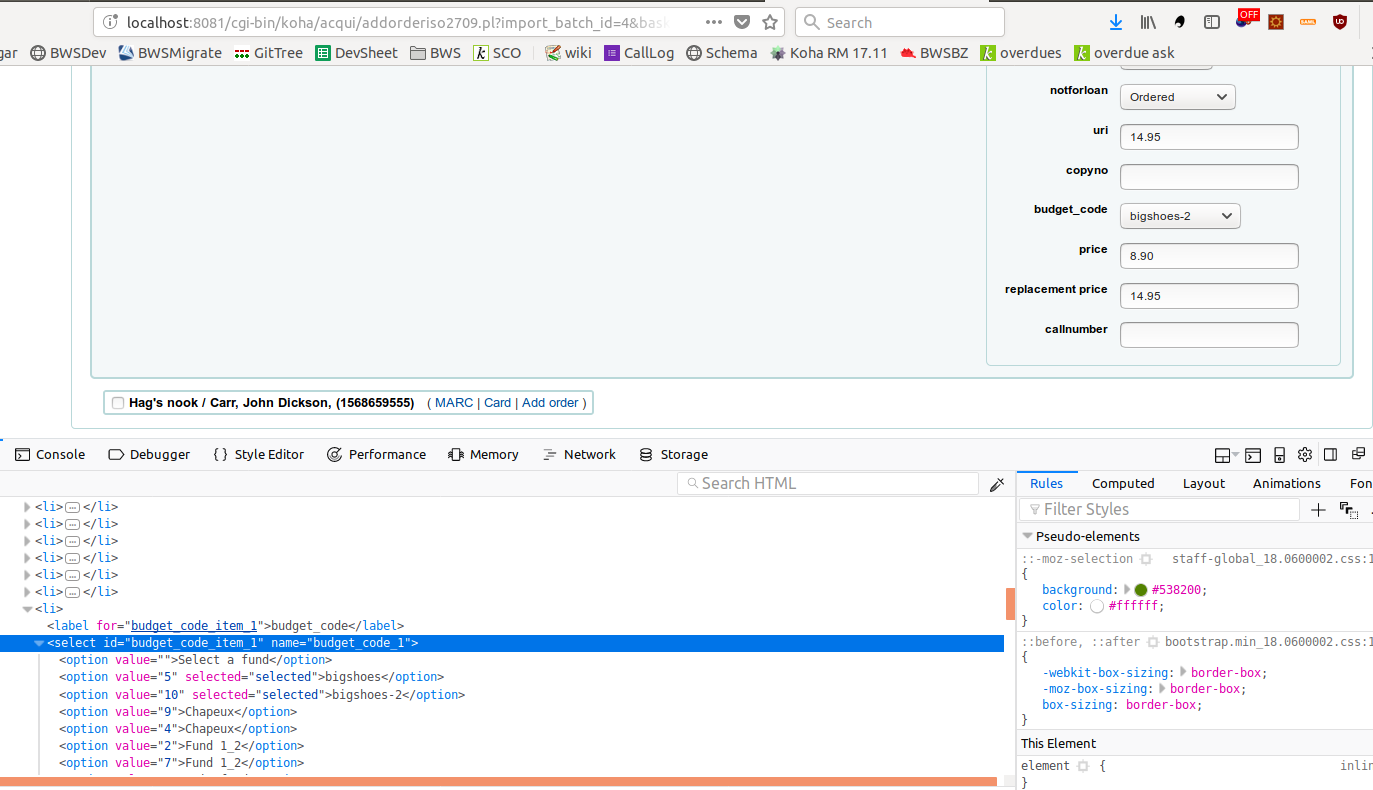Click the eyedropper icon beside Search HTML

click(996, 484)
